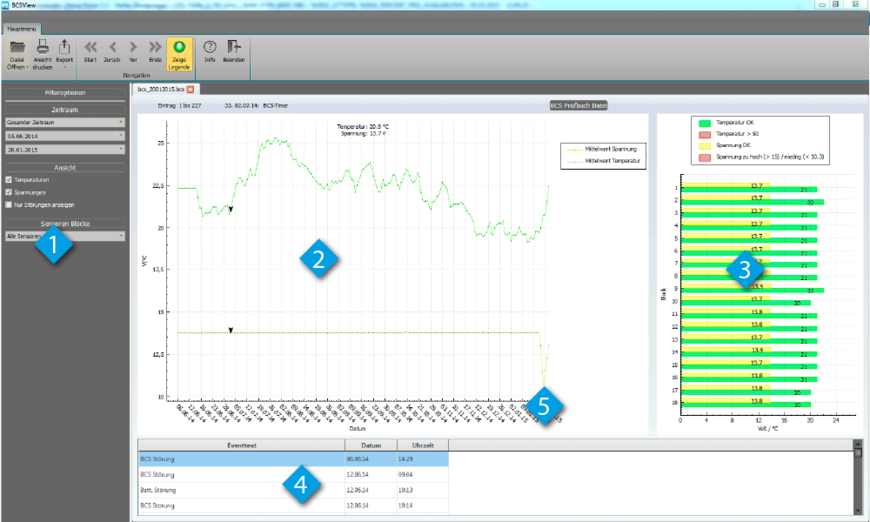Step forward with the Vor arrow
The height and width of the screenshot is (522, 870).
(x=133, y=50)
